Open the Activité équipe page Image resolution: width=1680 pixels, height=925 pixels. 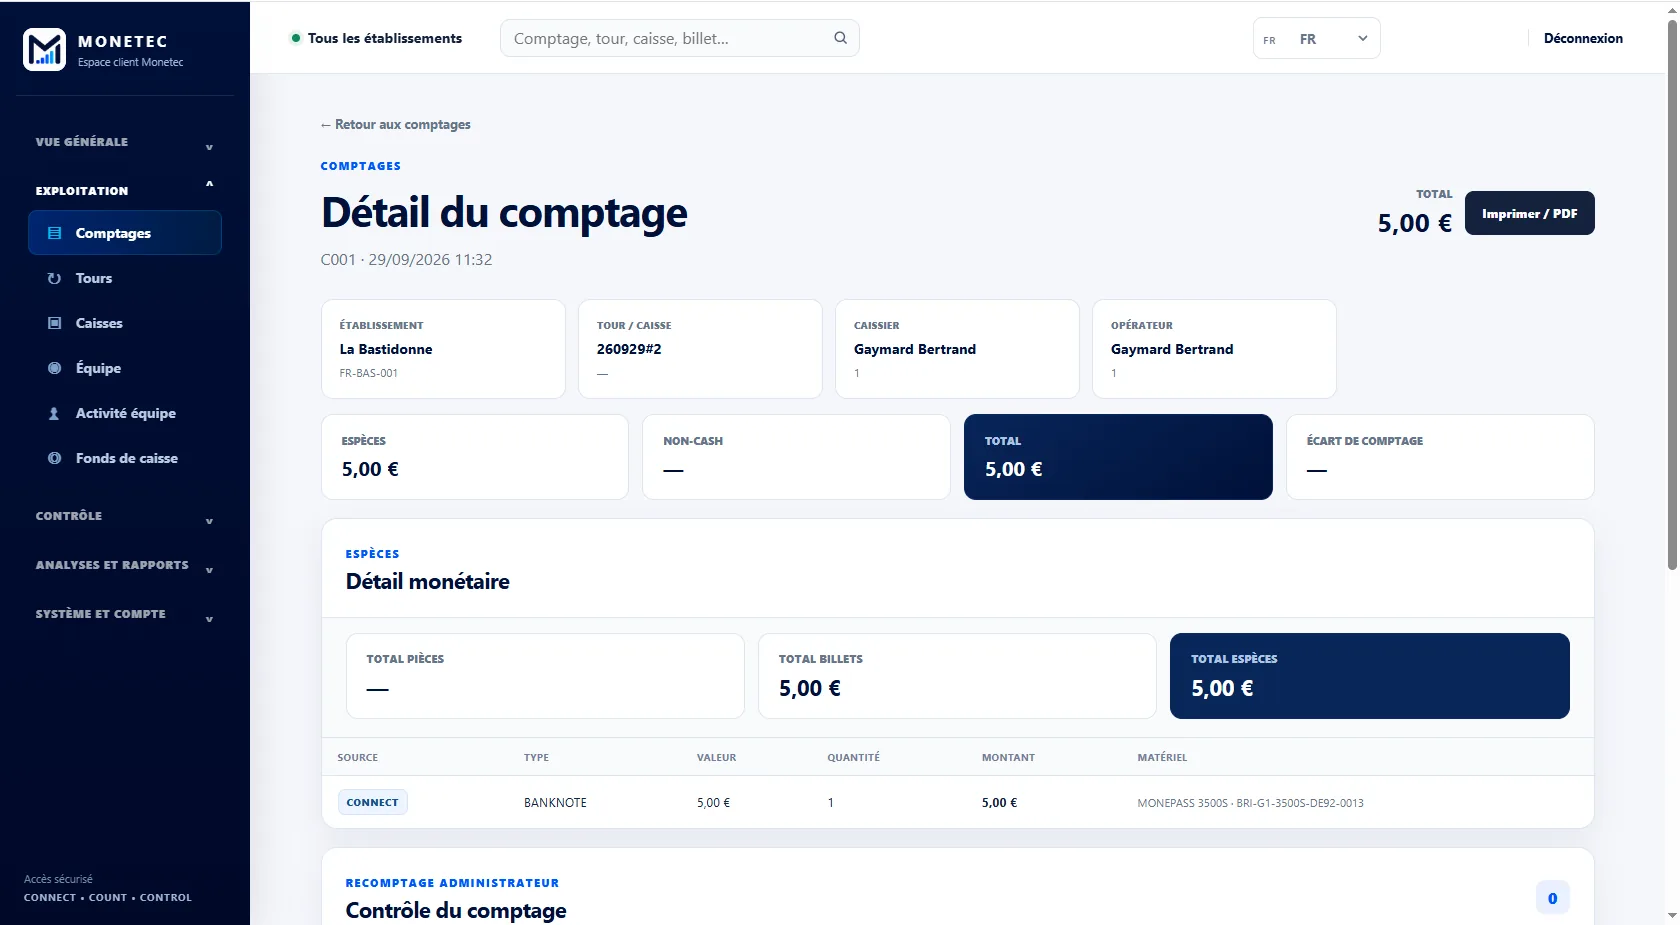(x=125, y=413)
